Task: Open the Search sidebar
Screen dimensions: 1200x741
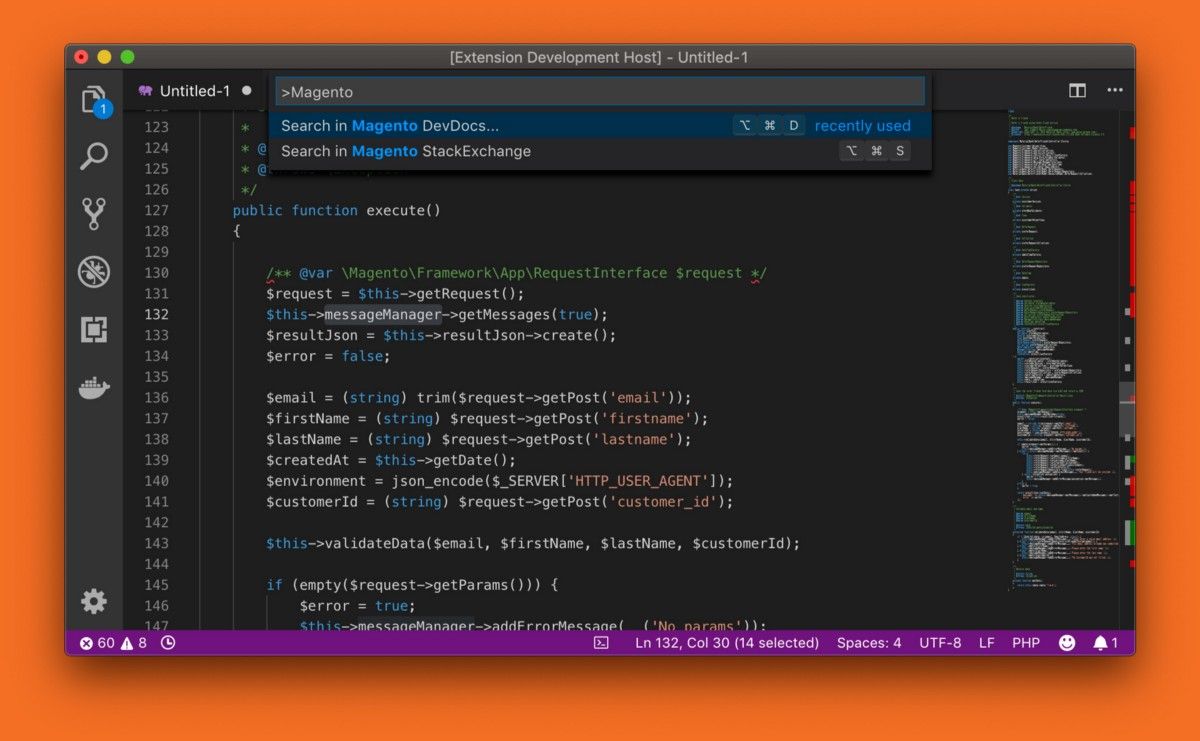Action: [93, 156]
